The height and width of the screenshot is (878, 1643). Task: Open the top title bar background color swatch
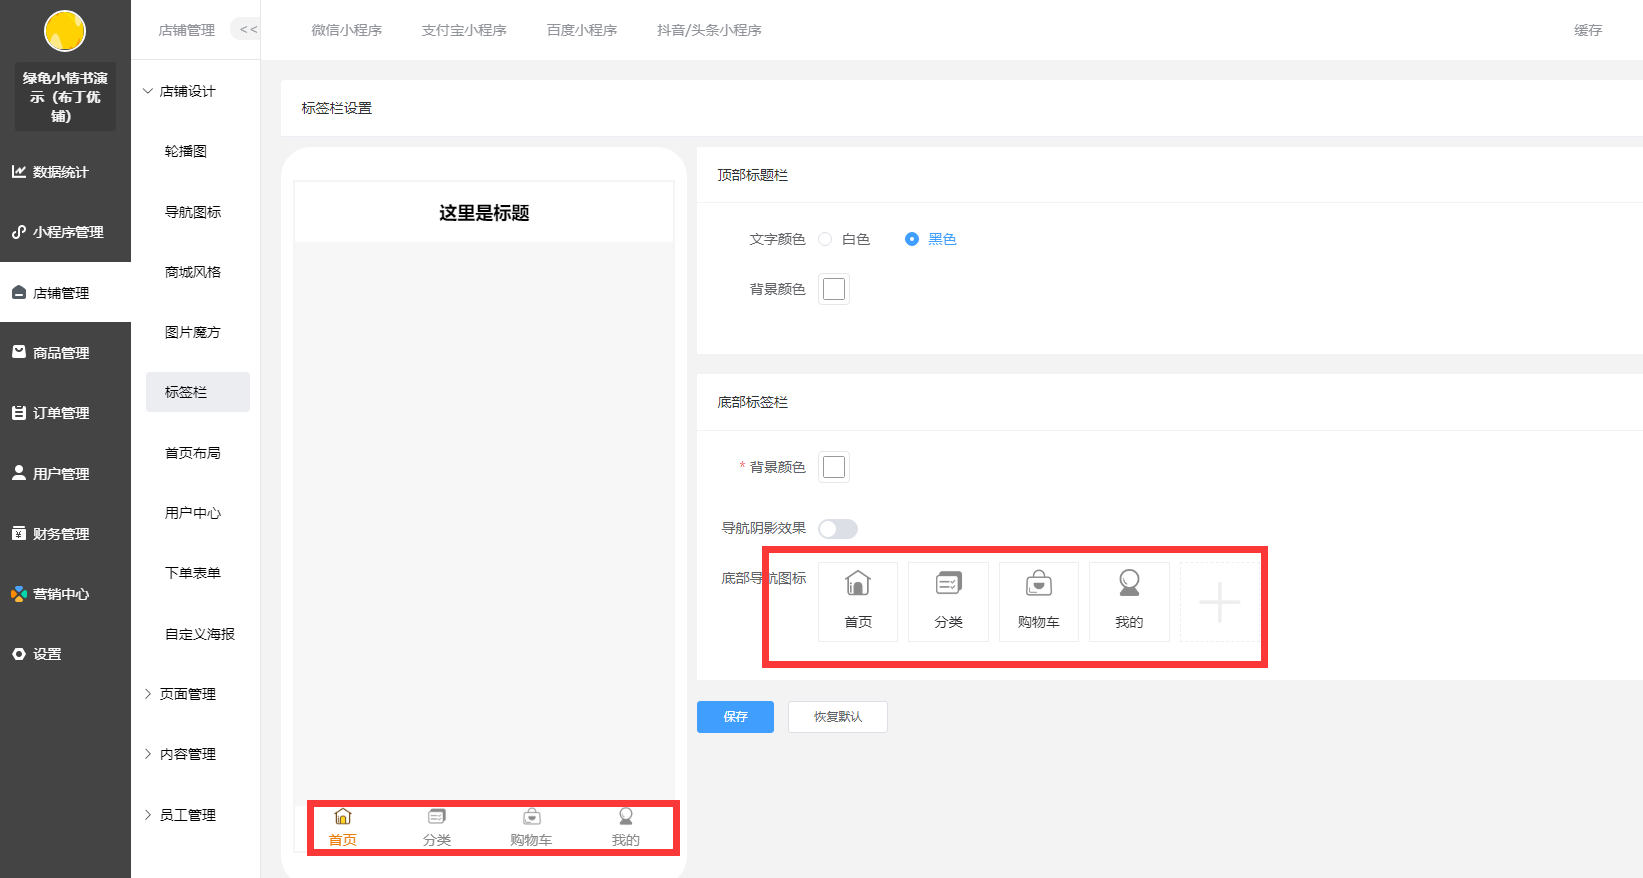pyautogui.click(x=834, y=289)
